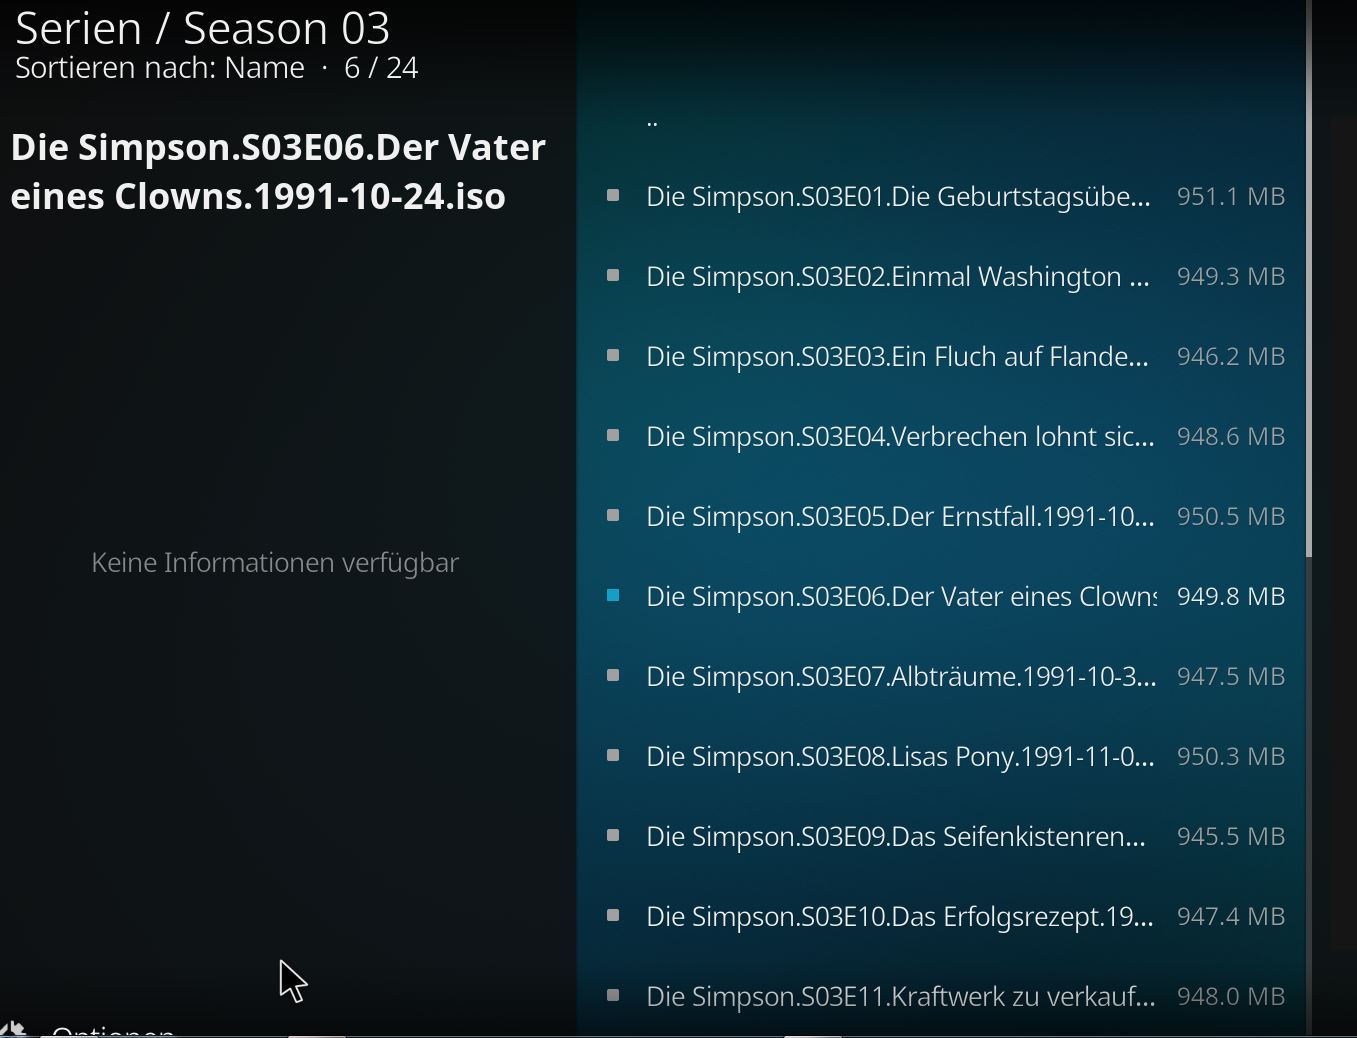The image size is (1357, 1038).
Task: Click the 951.1 MB size of S03E01
Action: [x=1231, y=197]
